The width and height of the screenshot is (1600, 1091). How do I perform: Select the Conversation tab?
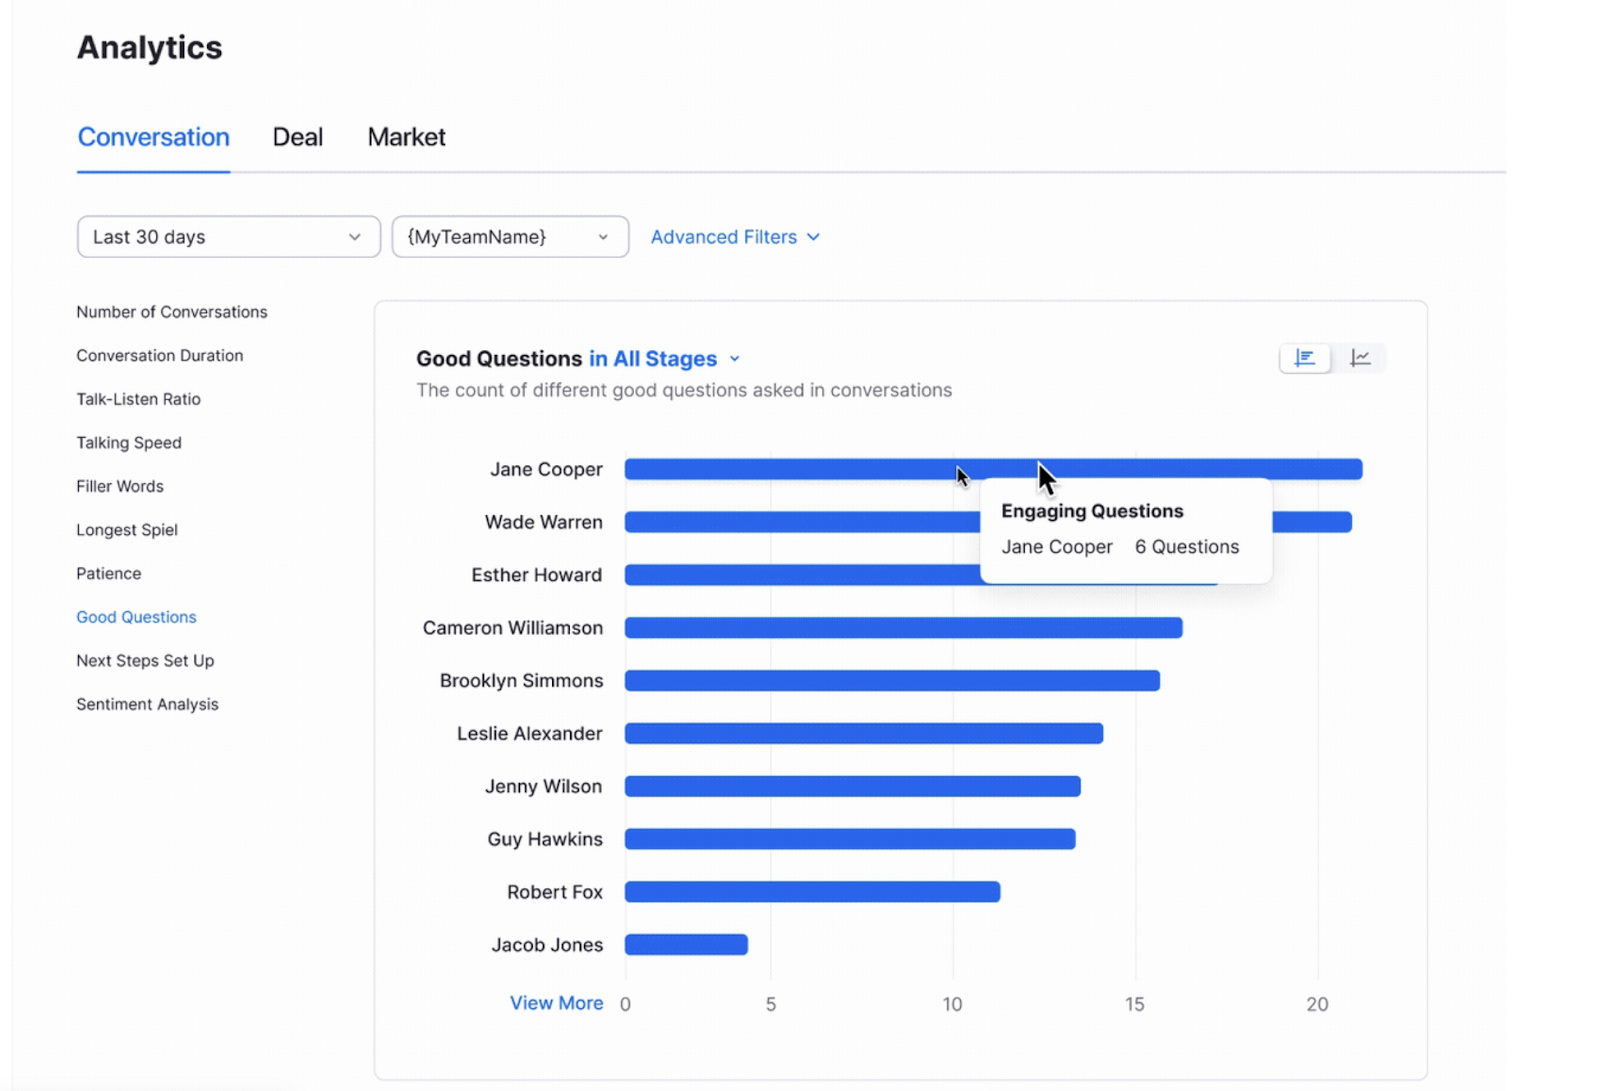coord(153,137)
